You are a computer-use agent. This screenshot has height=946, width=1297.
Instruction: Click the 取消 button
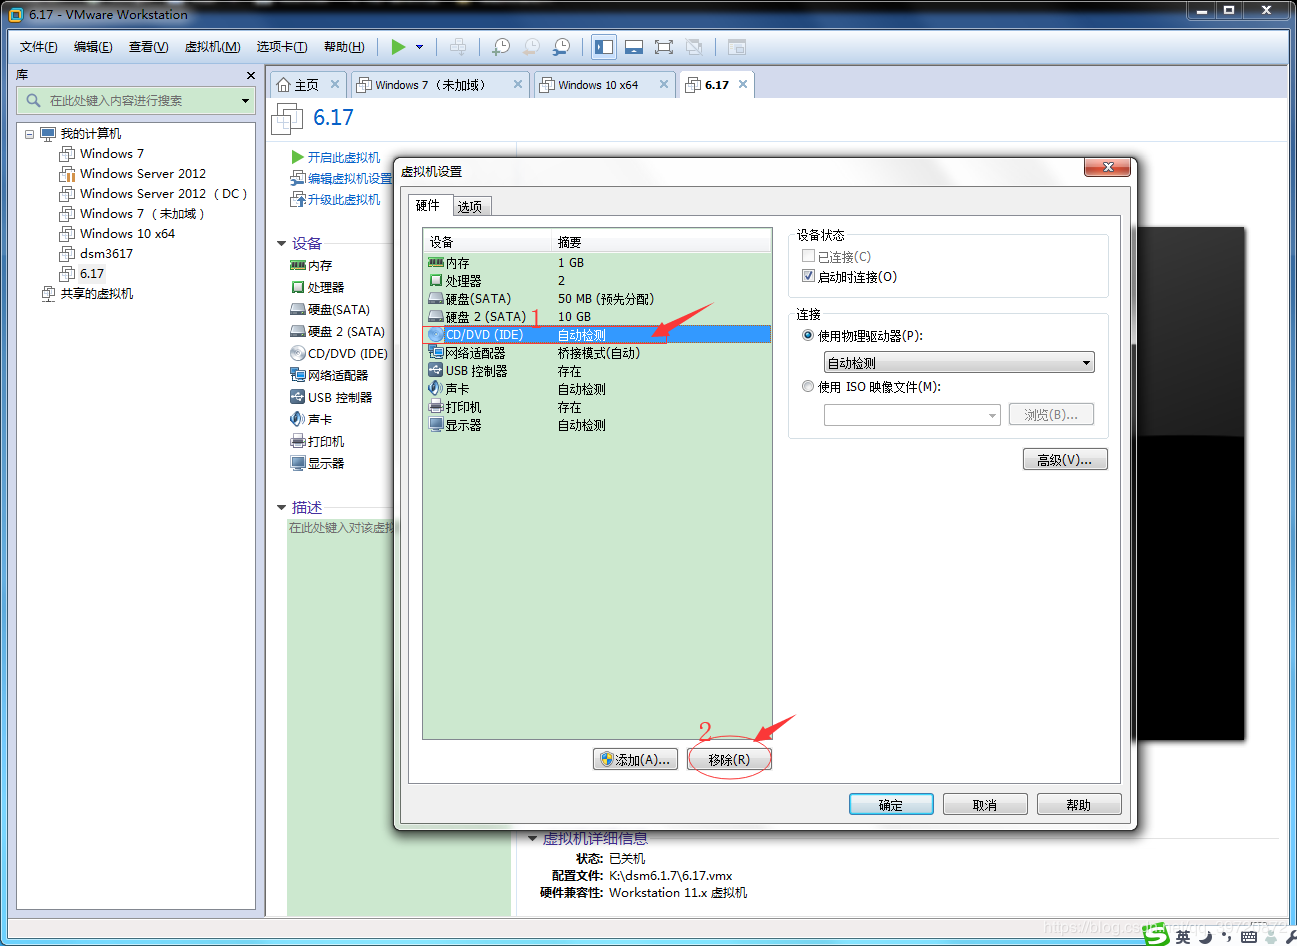tap(985, 804)
